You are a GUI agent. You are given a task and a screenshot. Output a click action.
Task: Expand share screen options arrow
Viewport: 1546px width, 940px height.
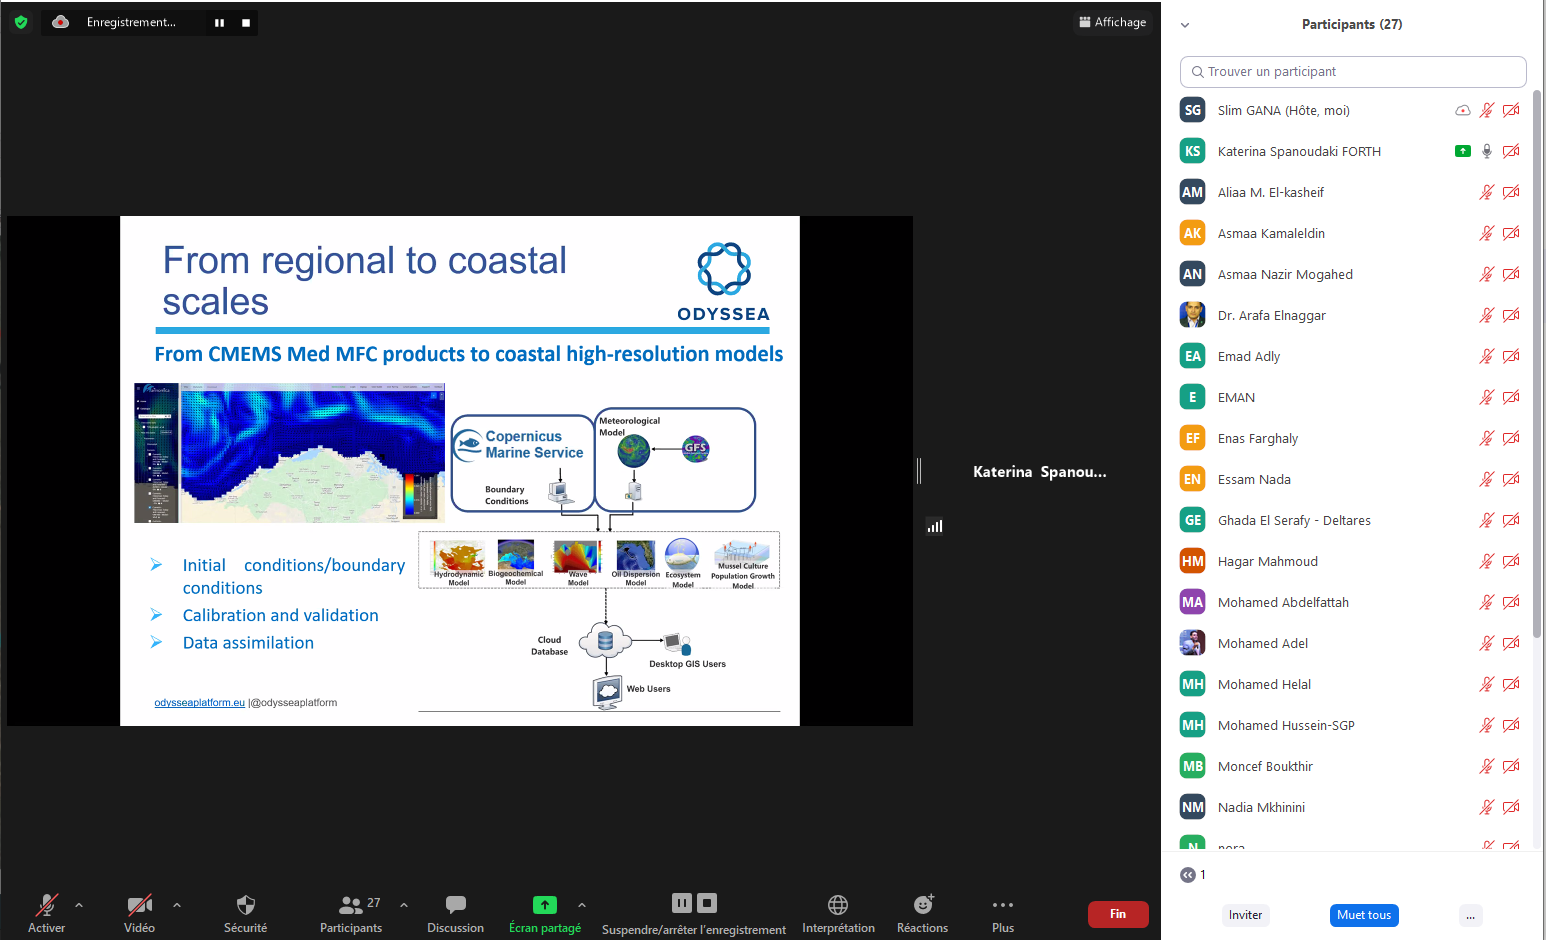click(582, 905)
